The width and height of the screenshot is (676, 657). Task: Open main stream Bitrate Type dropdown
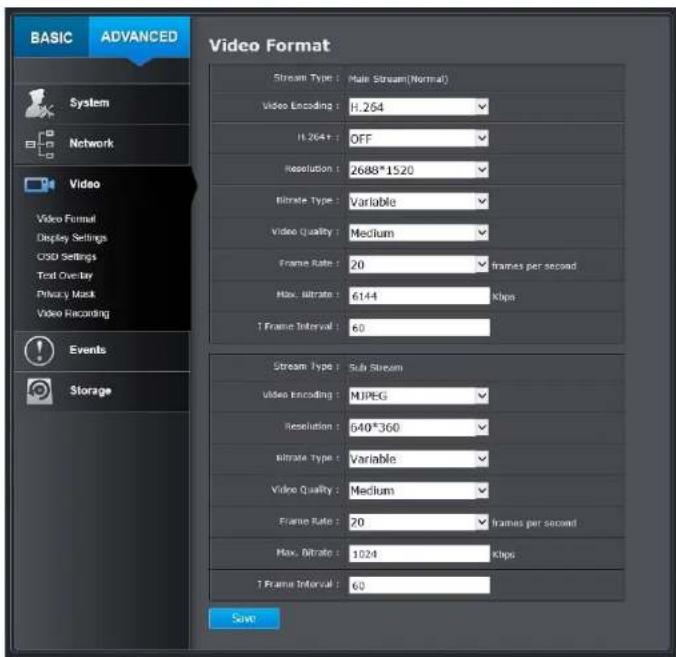tap(418, 201)
